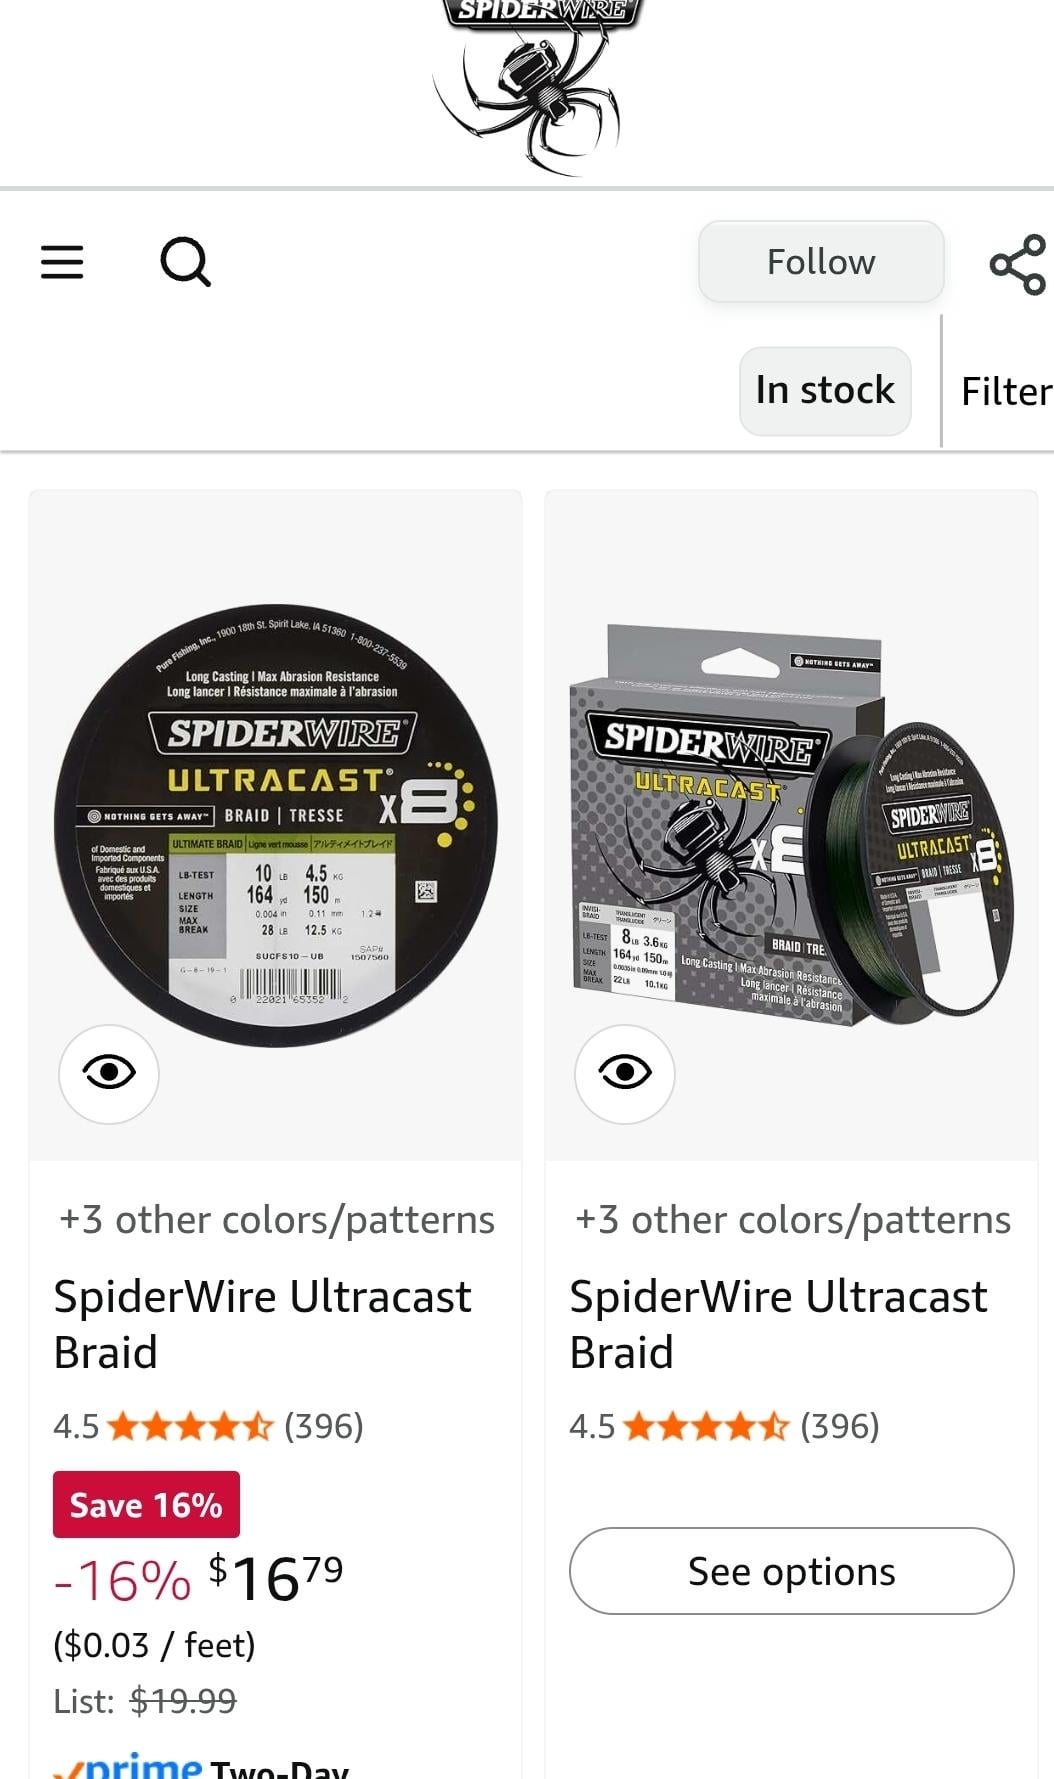Screen dimensions: 1054x1779
Task: Tap the $16.79 price
Action: [x=275, y=1577]
